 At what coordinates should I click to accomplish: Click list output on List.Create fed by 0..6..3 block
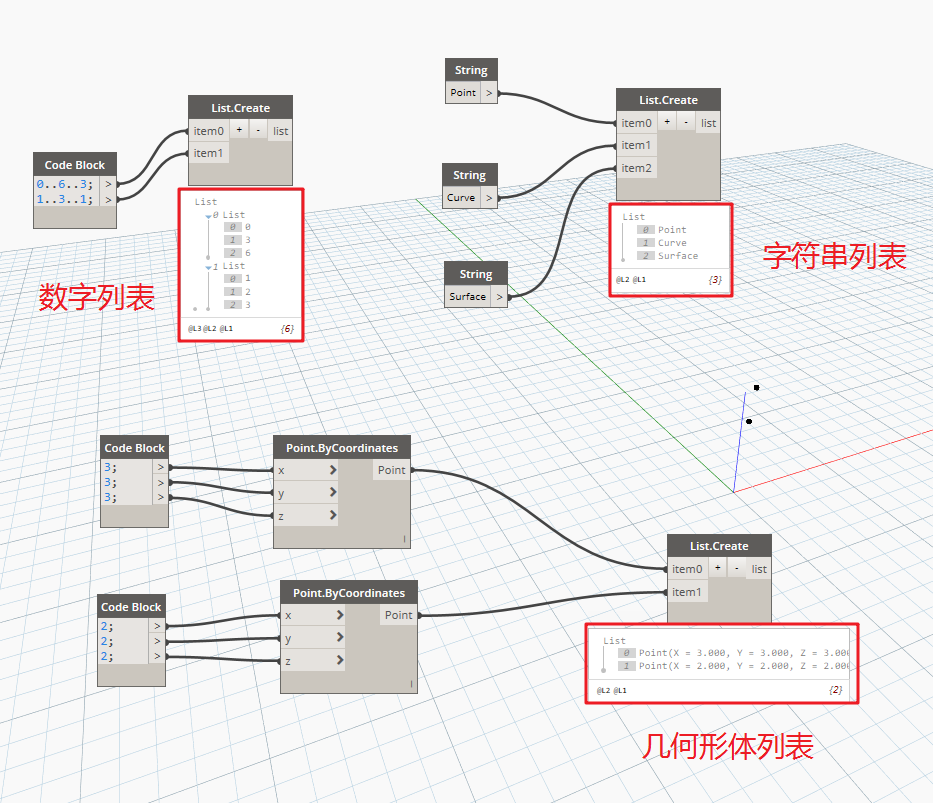click(x=280, y=131)
